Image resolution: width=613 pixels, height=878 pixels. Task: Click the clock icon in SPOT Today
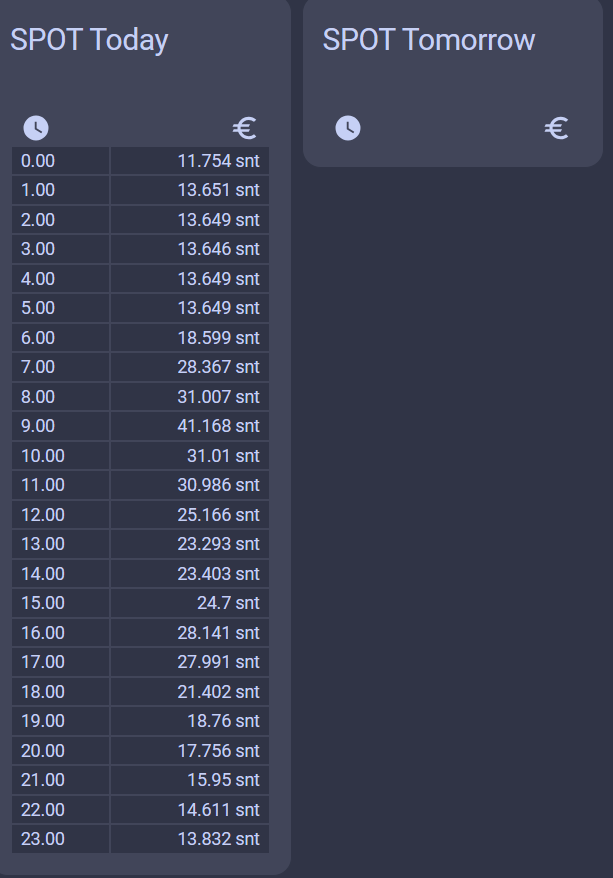[x=35, y=128]
